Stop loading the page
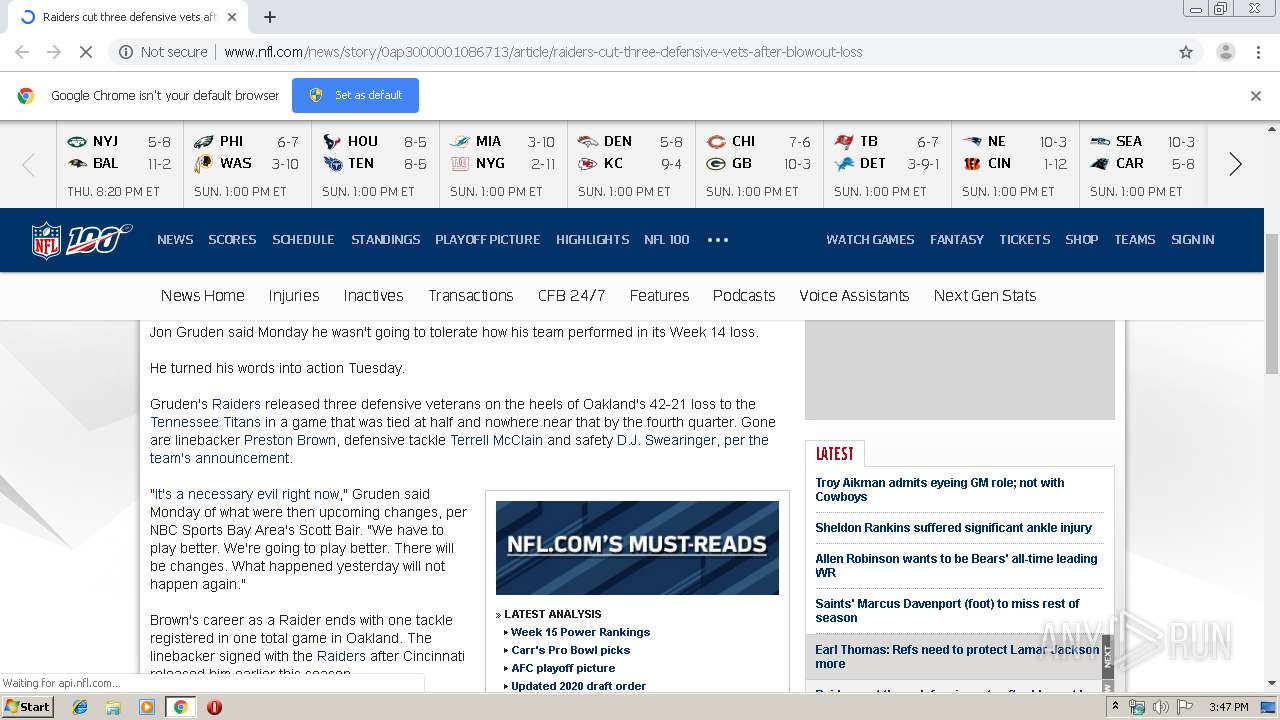Screen dimensions: 1280x720 coord(85,52)
